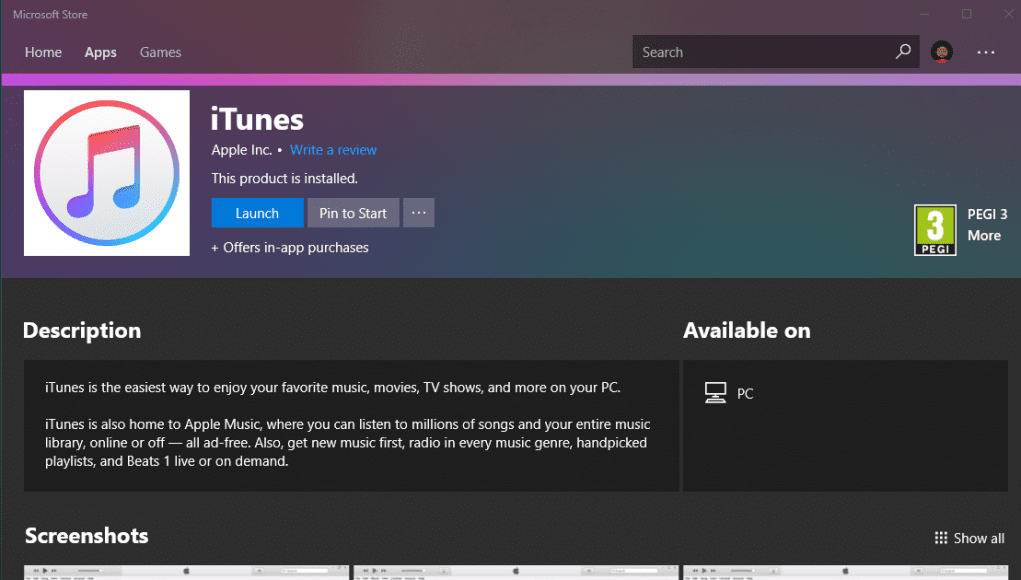The image size is (1021, 580).
Task: Open the user account avatar
Action: click(942, 52)
